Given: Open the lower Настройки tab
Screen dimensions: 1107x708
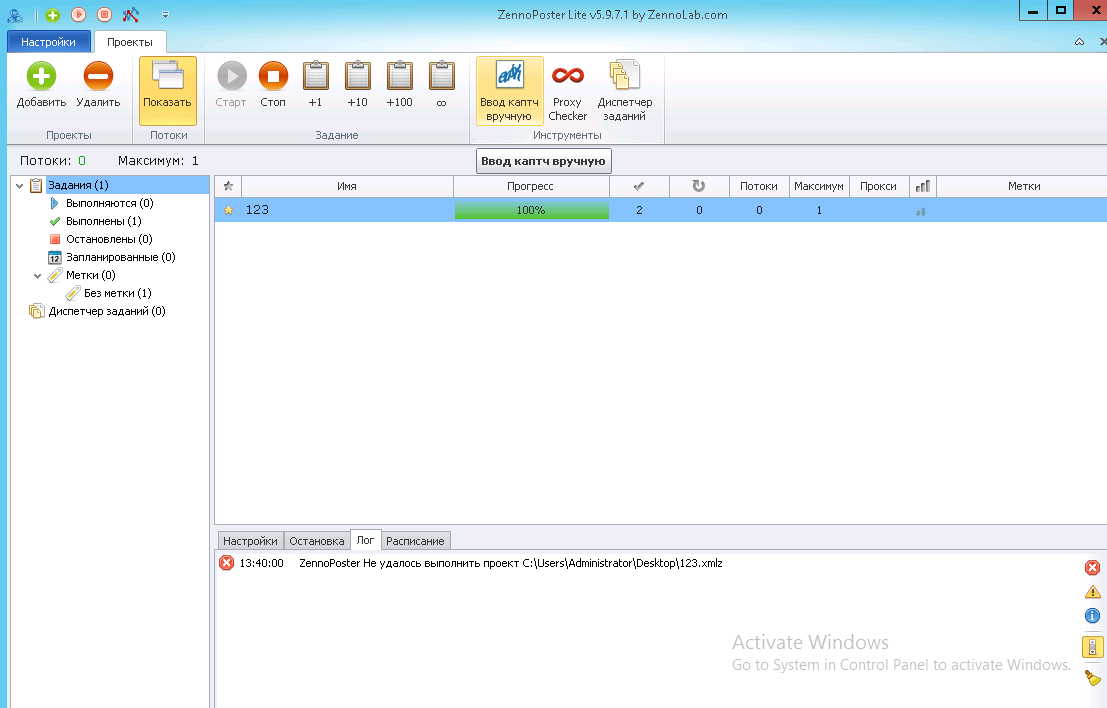Looking at the screenshot, I should [x=250, y=541].
